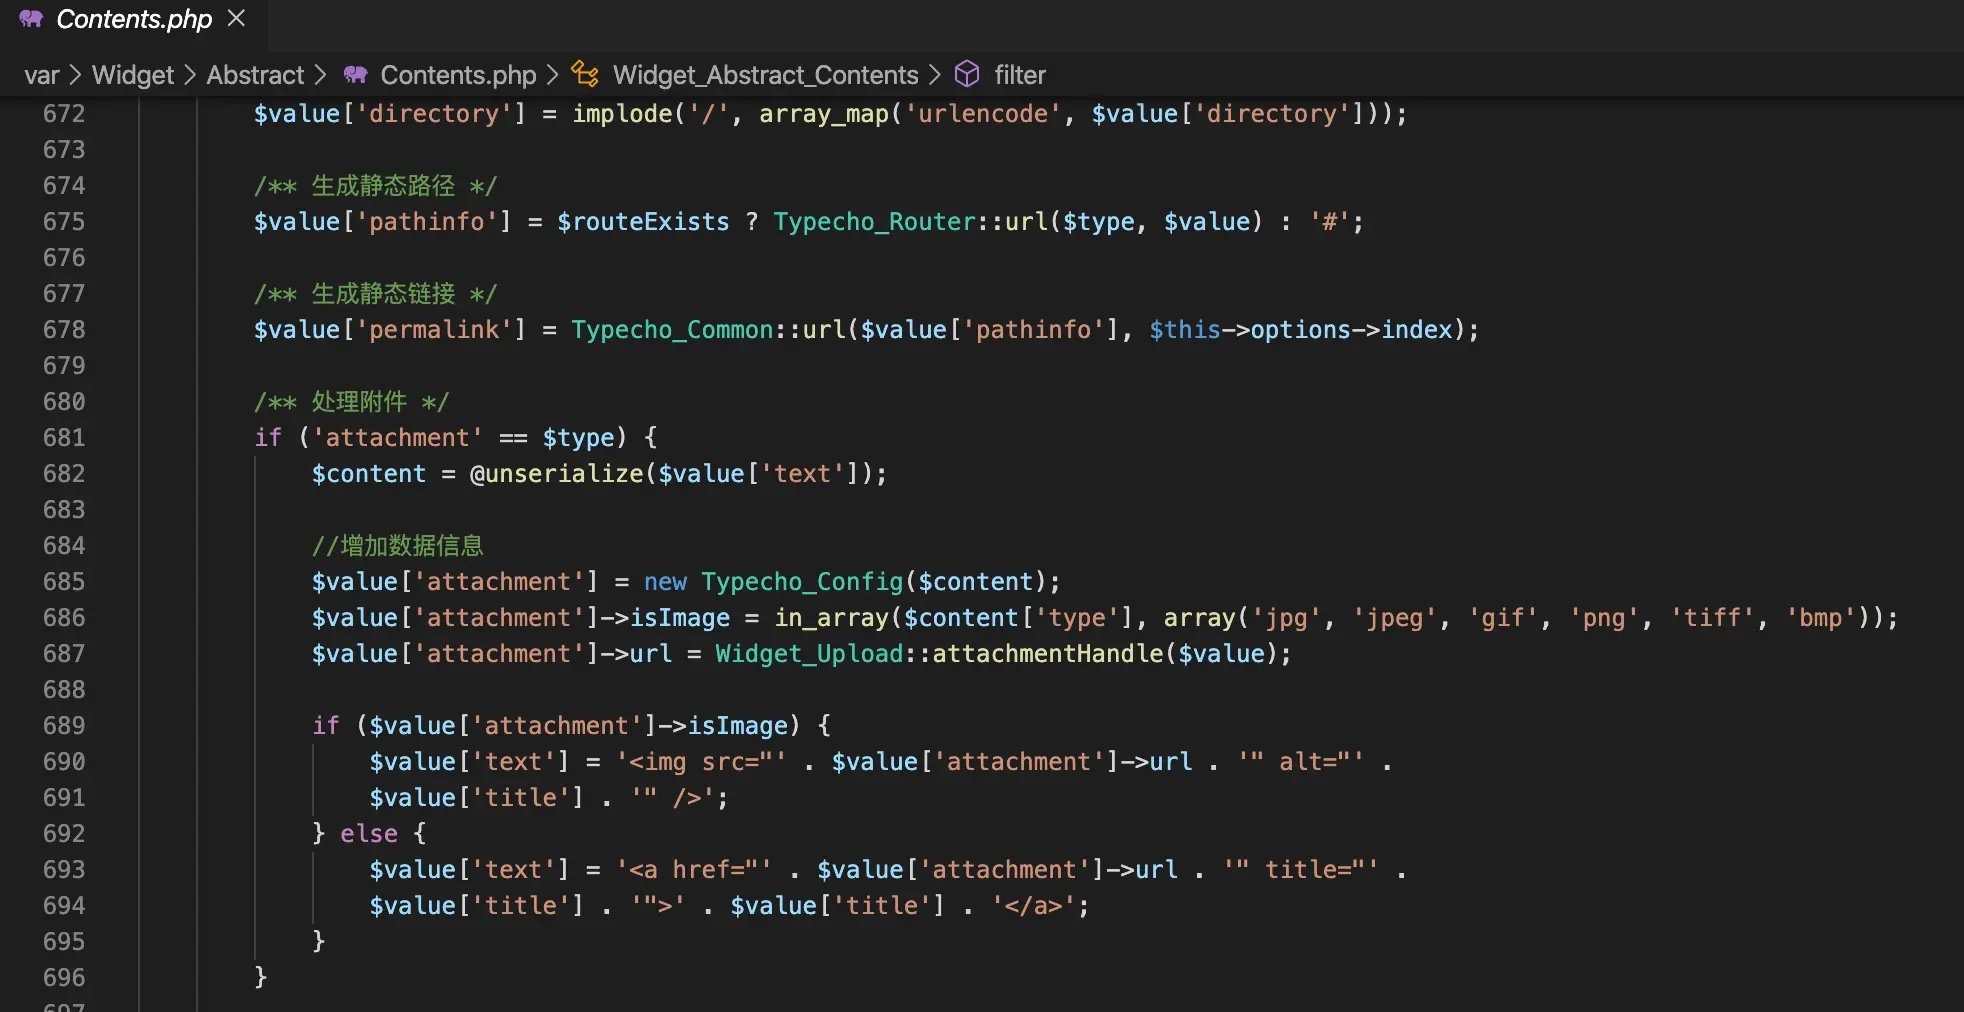Click the '//增加数据信息' comment
The image size is (1964, 1012).
(397, 546)
